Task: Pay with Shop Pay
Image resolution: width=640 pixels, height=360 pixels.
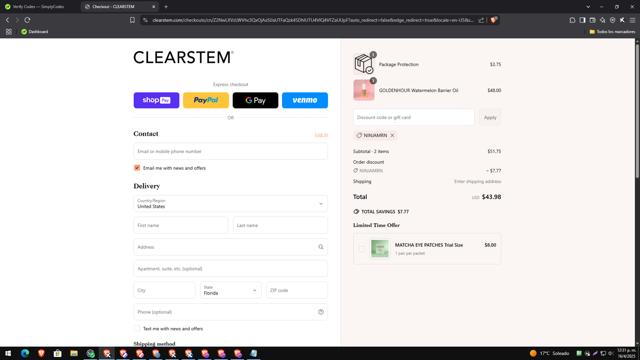Action: click(x=156, y=100)
